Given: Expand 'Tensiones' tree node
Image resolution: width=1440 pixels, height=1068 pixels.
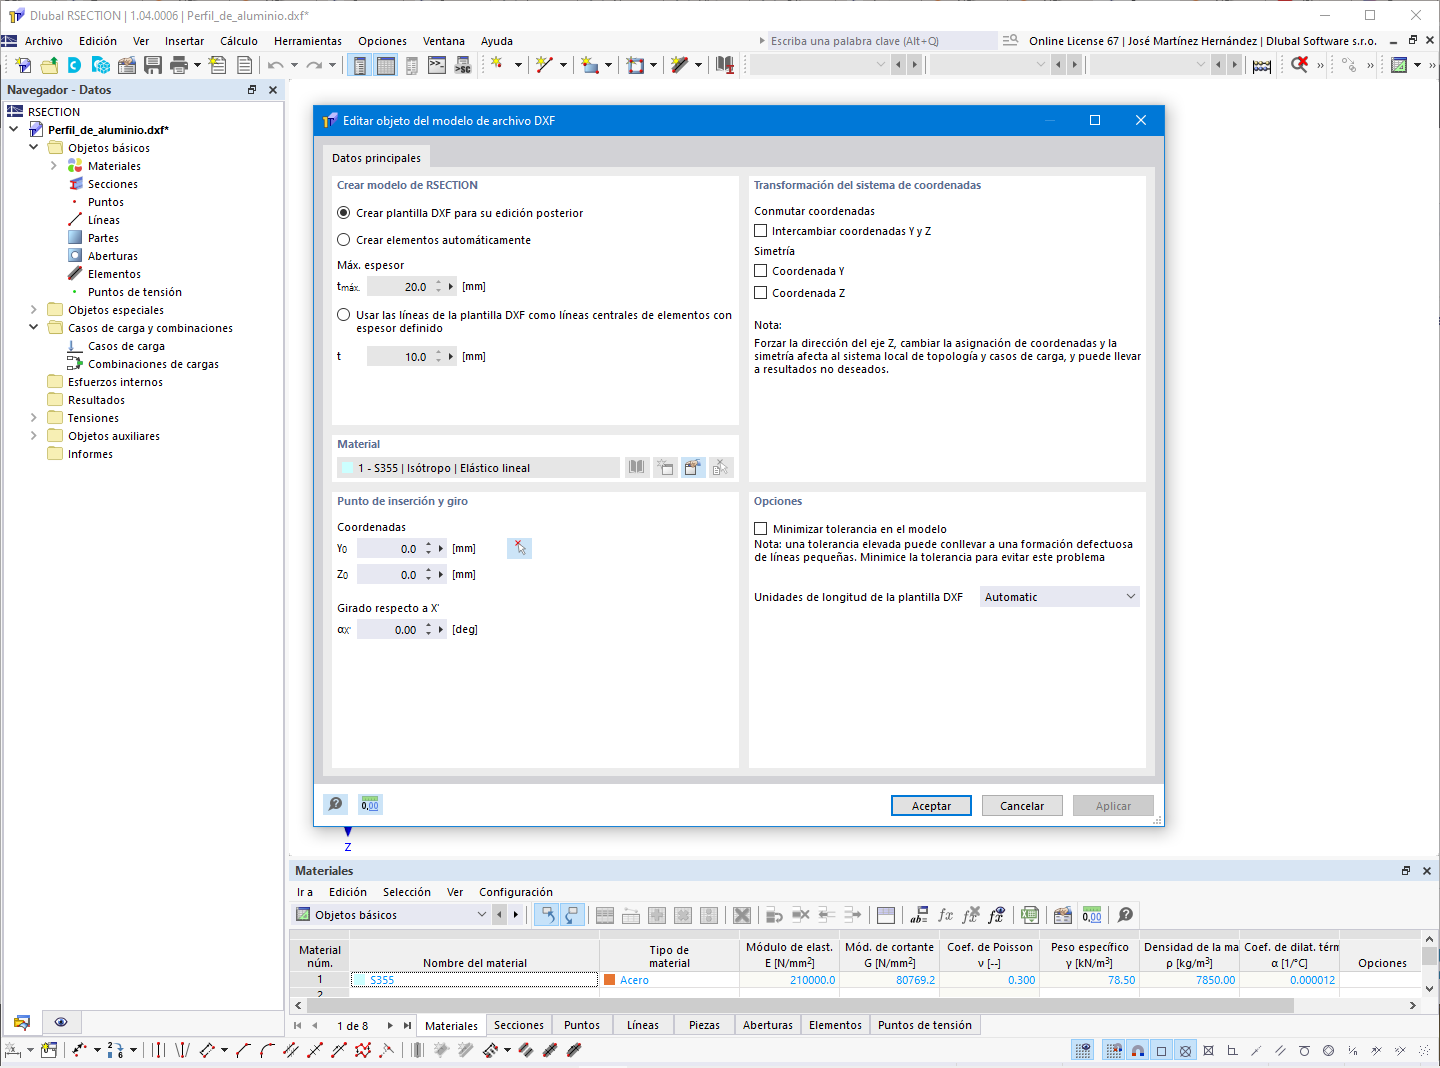Looking at the screenshot, I should 34,418.
